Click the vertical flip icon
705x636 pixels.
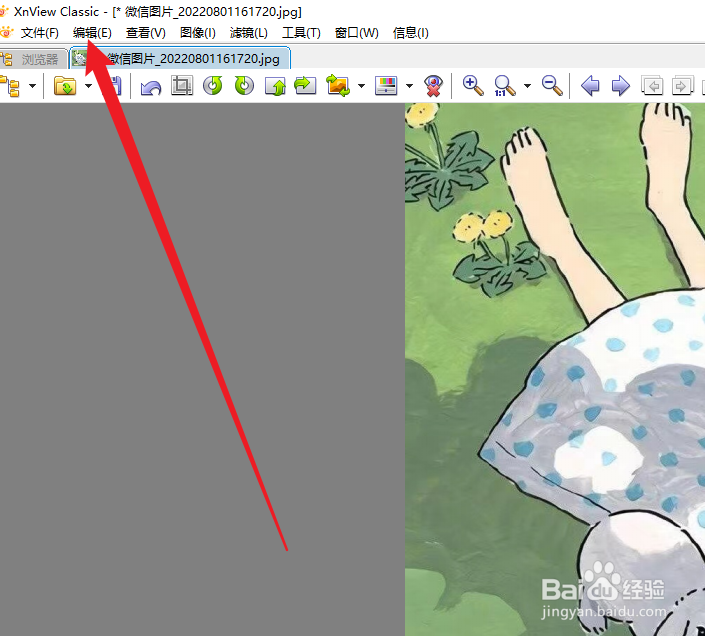275,86
